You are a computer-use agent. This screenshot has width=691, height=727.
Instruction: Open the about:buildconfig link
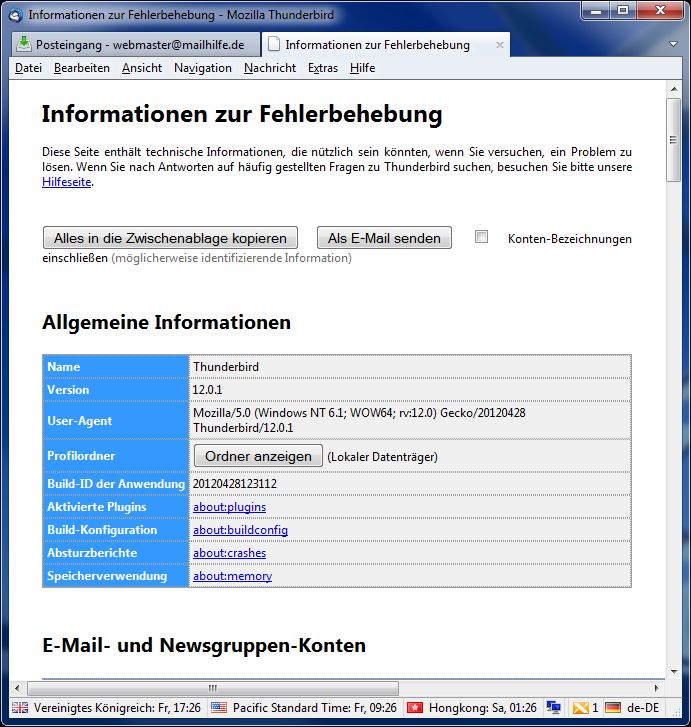tap(240, 530)
